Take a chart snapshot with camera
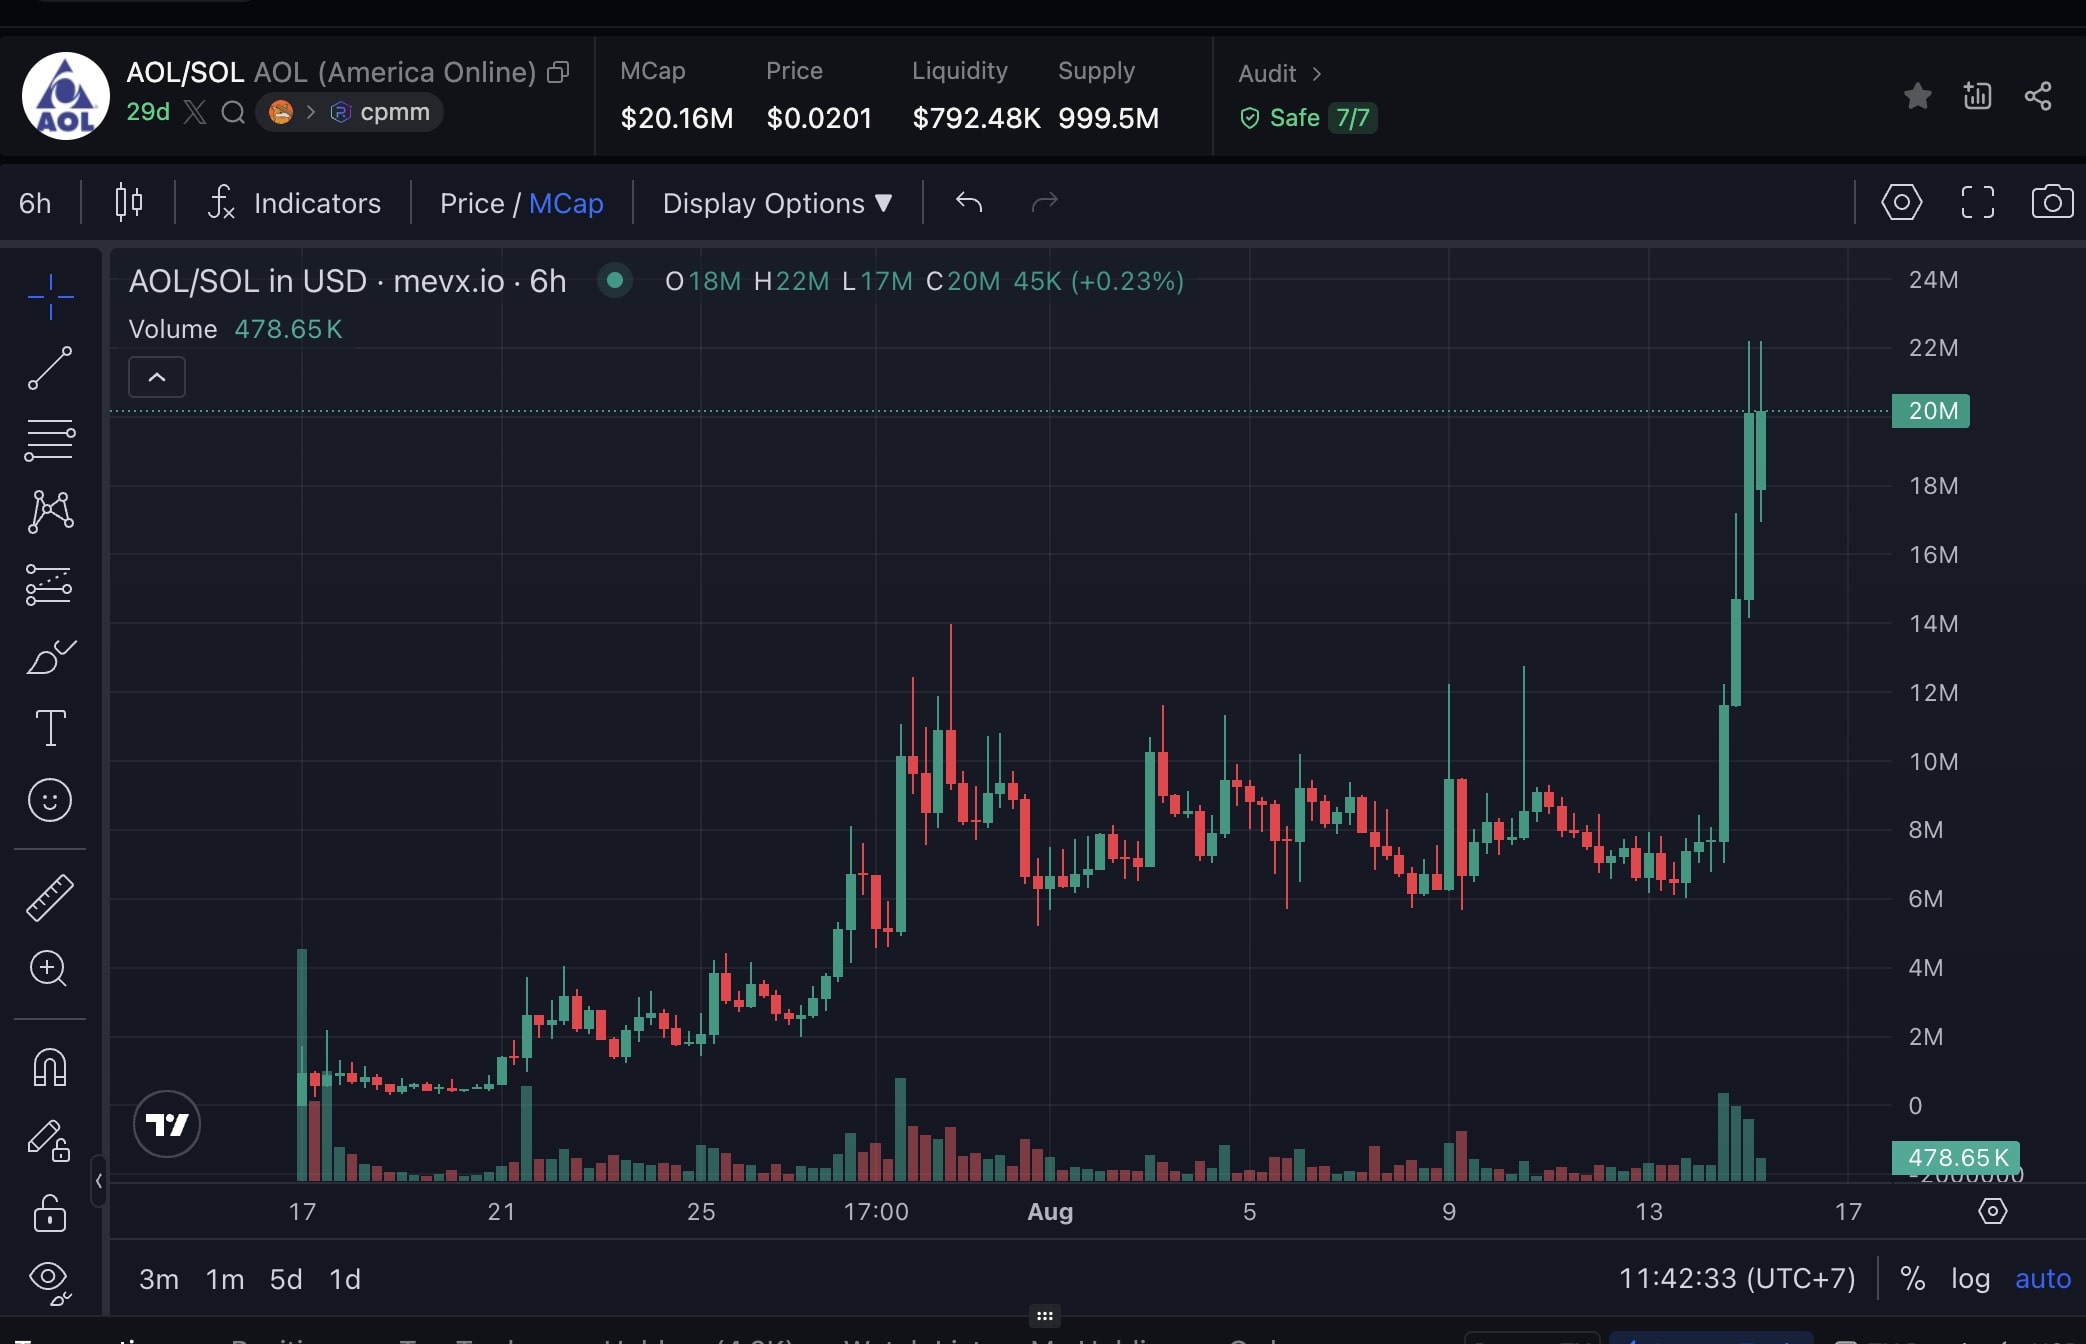 (x=2052, y=202)
